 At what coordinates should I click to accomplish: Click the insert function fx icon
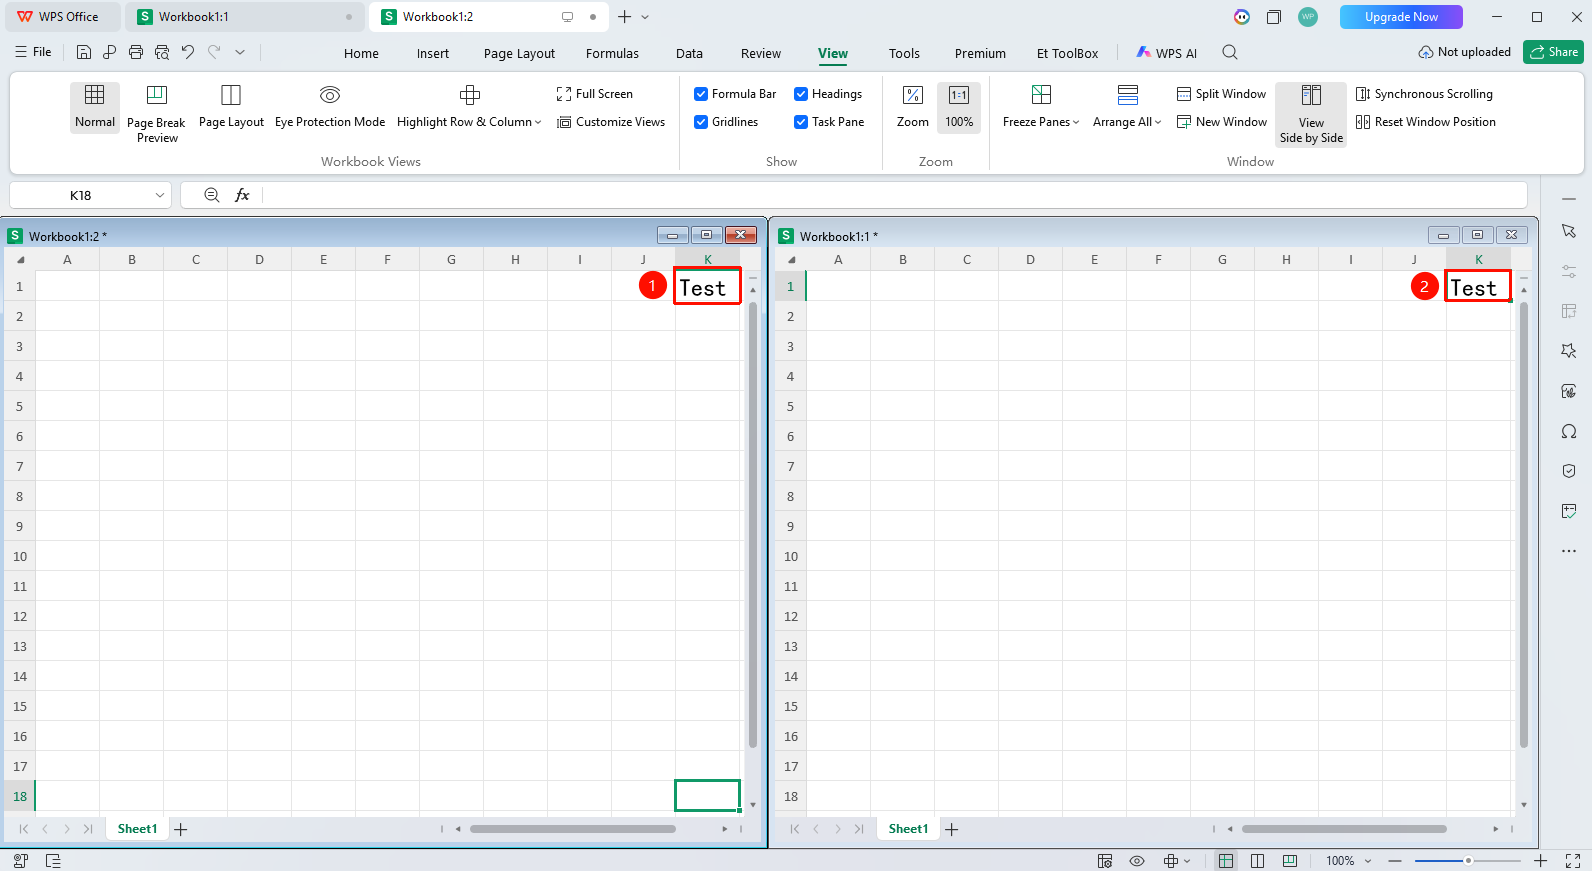point(242,195)
